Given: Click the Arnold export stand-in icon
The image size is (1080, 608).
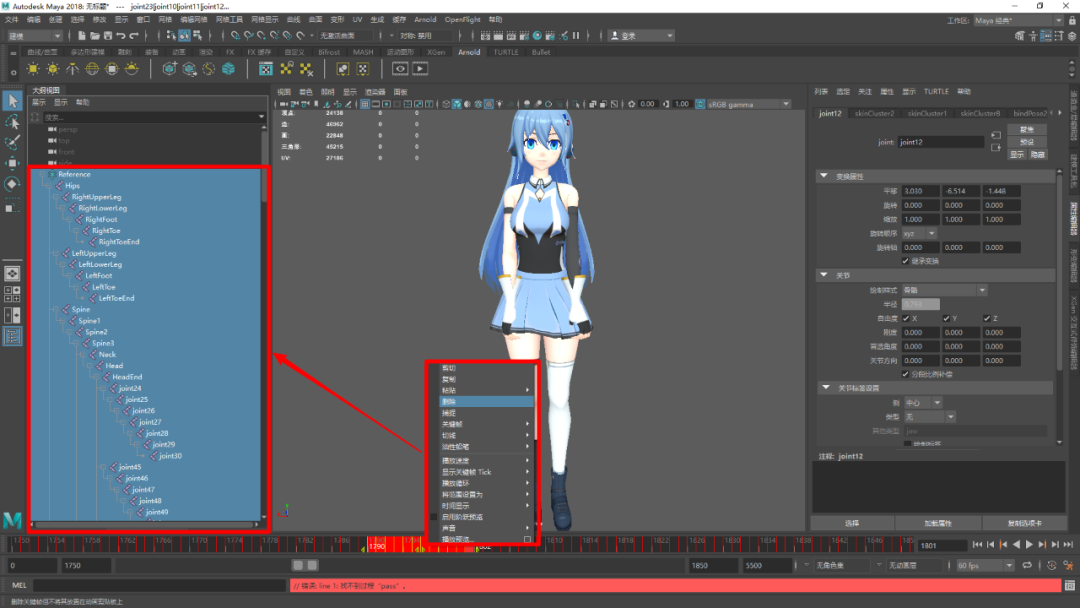Looking at the screenshot, I should (189, 69).
